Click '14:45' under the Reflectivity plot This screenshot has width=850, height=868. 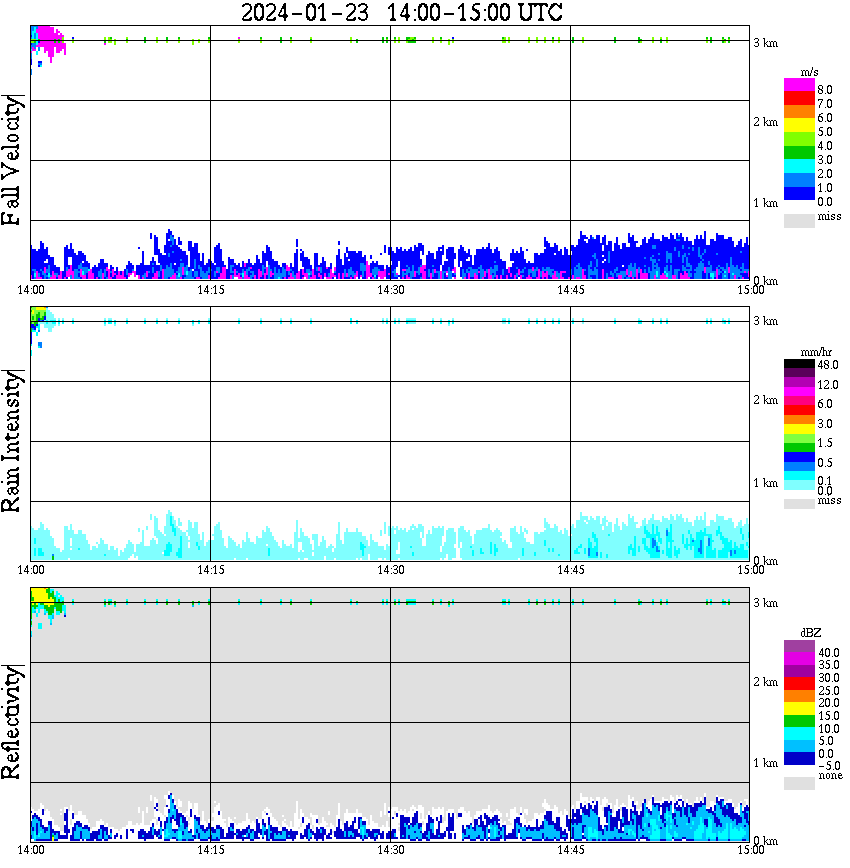click(570, 850)
